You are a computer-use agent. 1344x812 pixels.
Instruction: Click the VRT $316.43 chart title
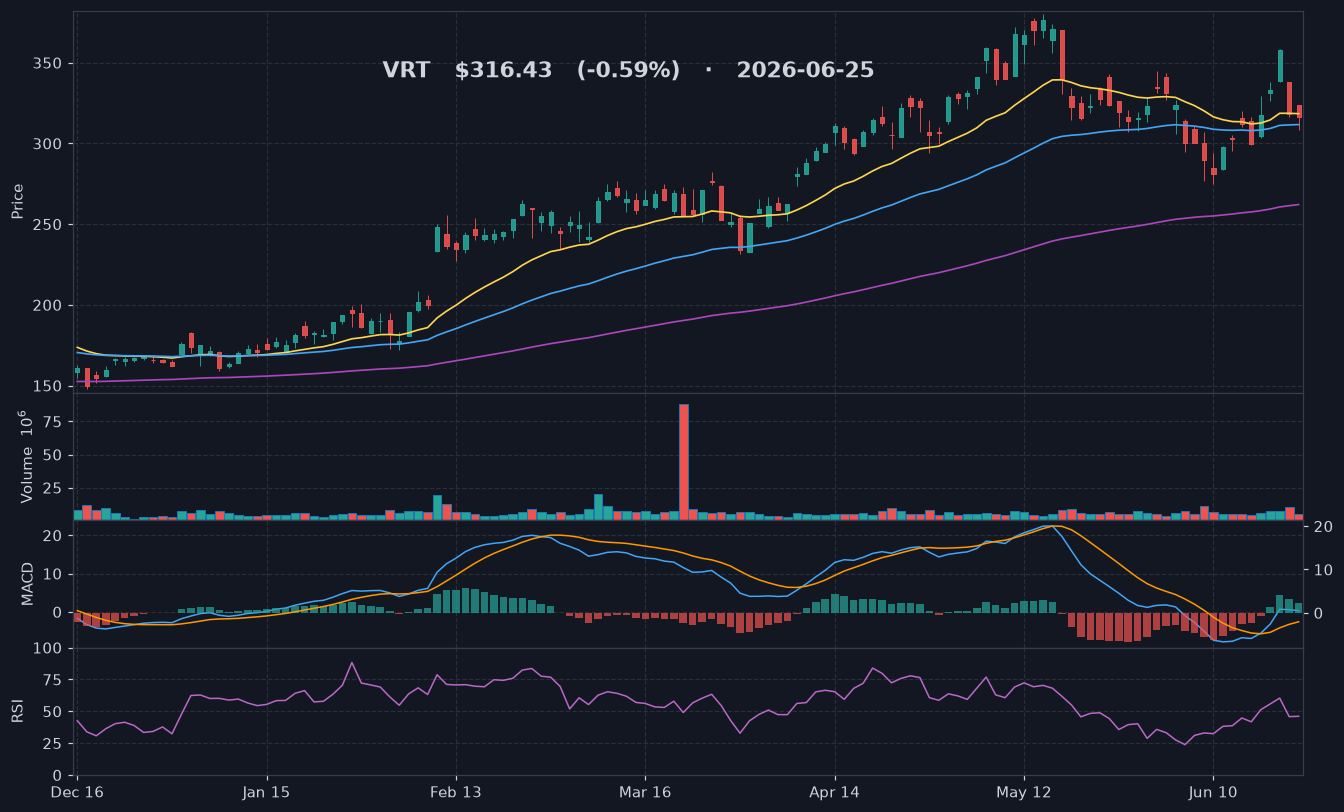pos(628,71)
